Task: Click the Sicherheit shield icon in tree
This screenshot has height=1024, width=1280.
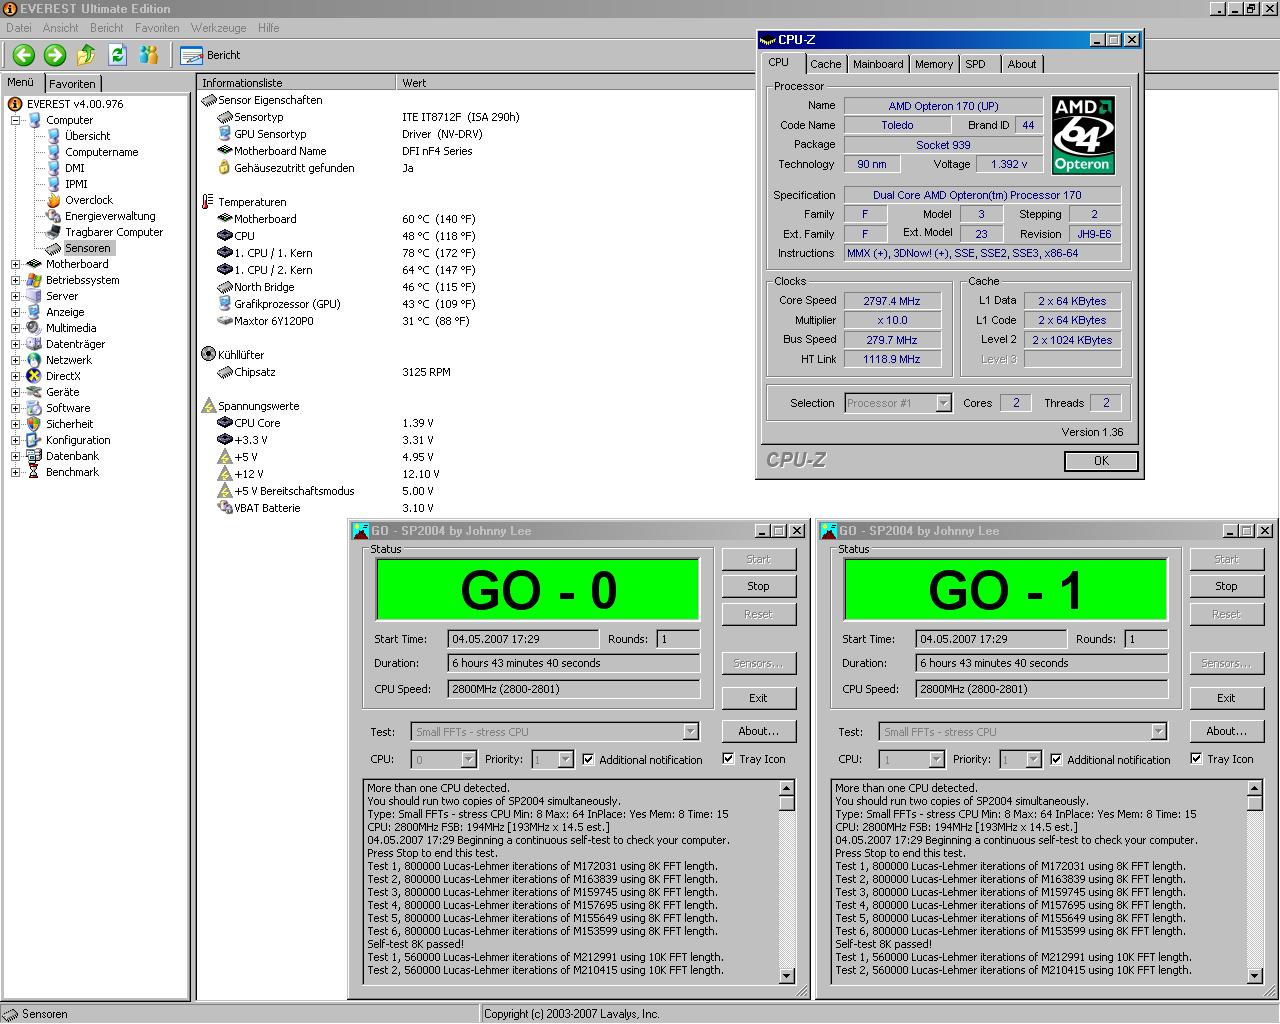Action: coord(35,424)
